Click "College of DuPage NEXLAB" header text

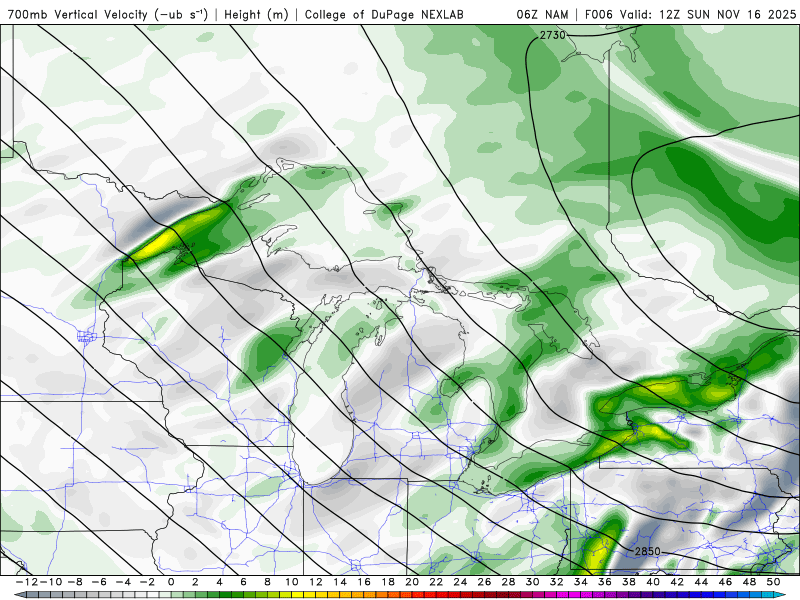tap(384, 14)
